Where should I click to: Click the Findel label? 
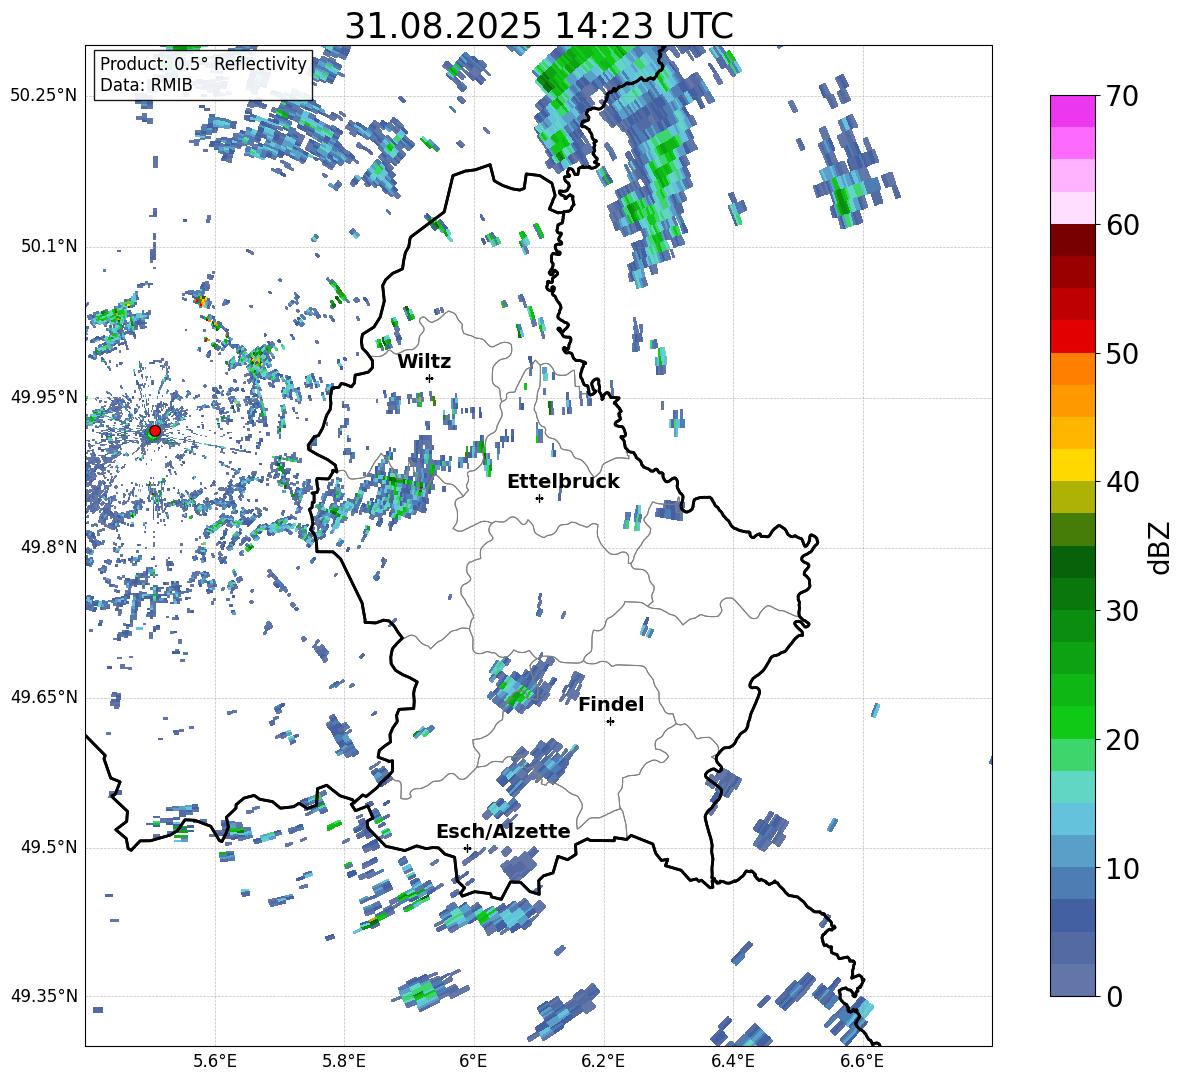point(611,704)
